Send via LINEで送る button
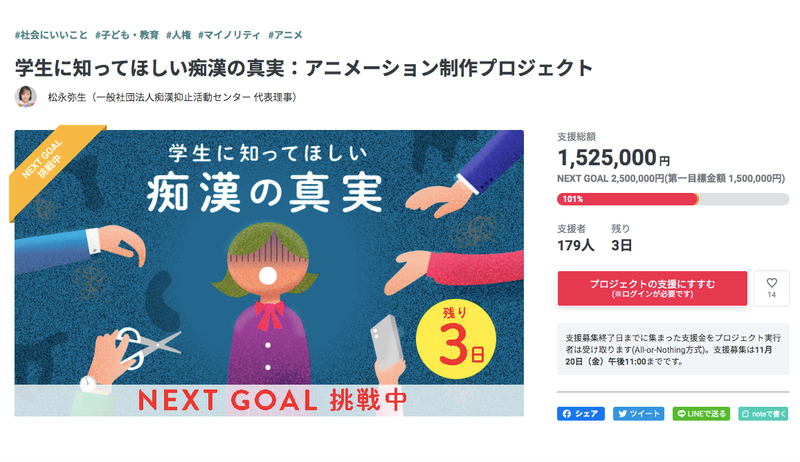800x462 pixels. [x=702, y=414]
